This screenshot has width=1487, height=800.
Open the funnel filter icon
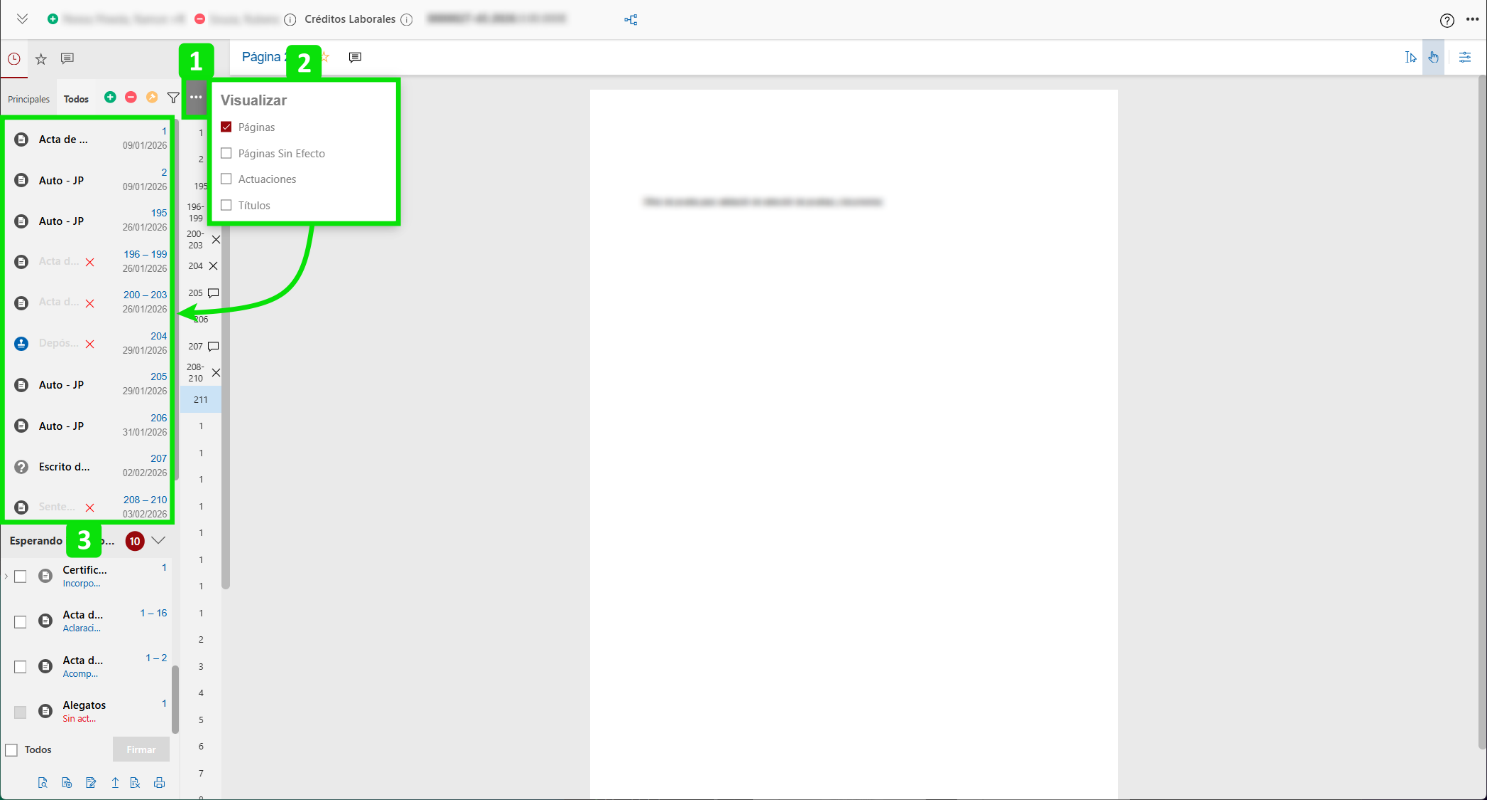[x=173, y=98]
